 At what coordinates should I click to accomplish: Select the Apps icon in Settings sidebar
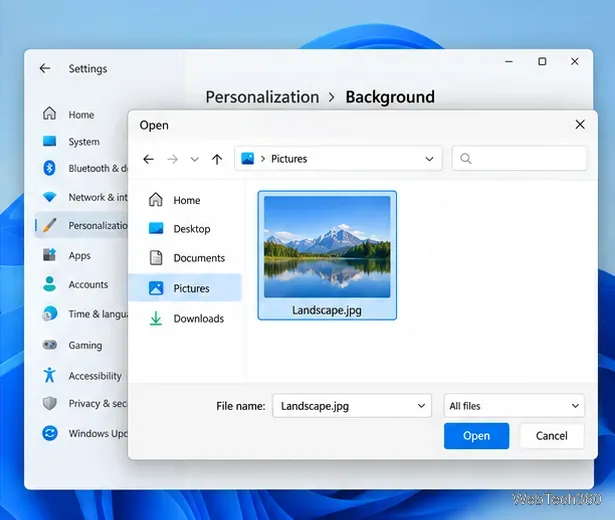[x=49, y=255]
